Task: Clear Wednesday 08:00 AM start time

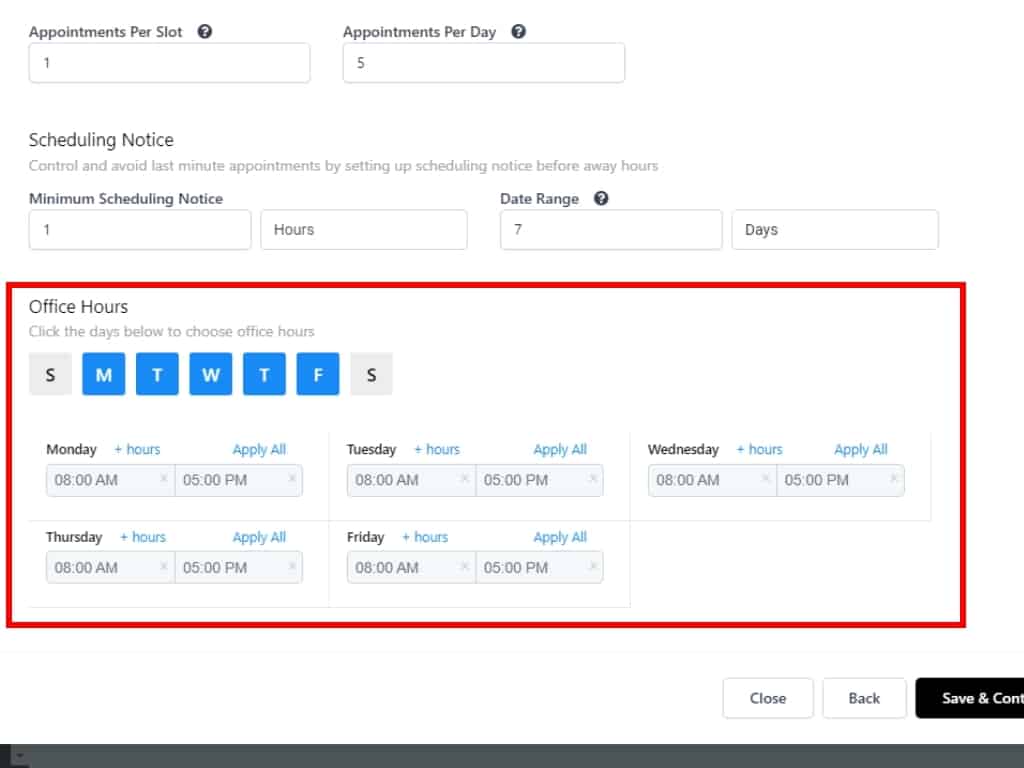Action: click(x=766, y=479)
